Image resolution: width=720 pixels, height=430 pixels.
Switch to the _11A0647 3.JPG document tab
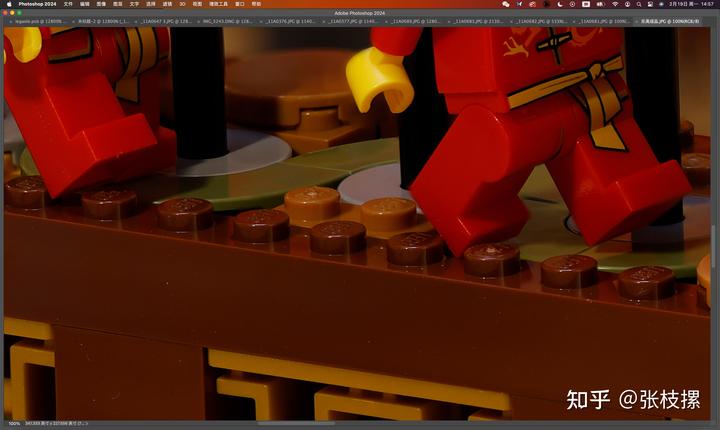[x=166, y=21]
